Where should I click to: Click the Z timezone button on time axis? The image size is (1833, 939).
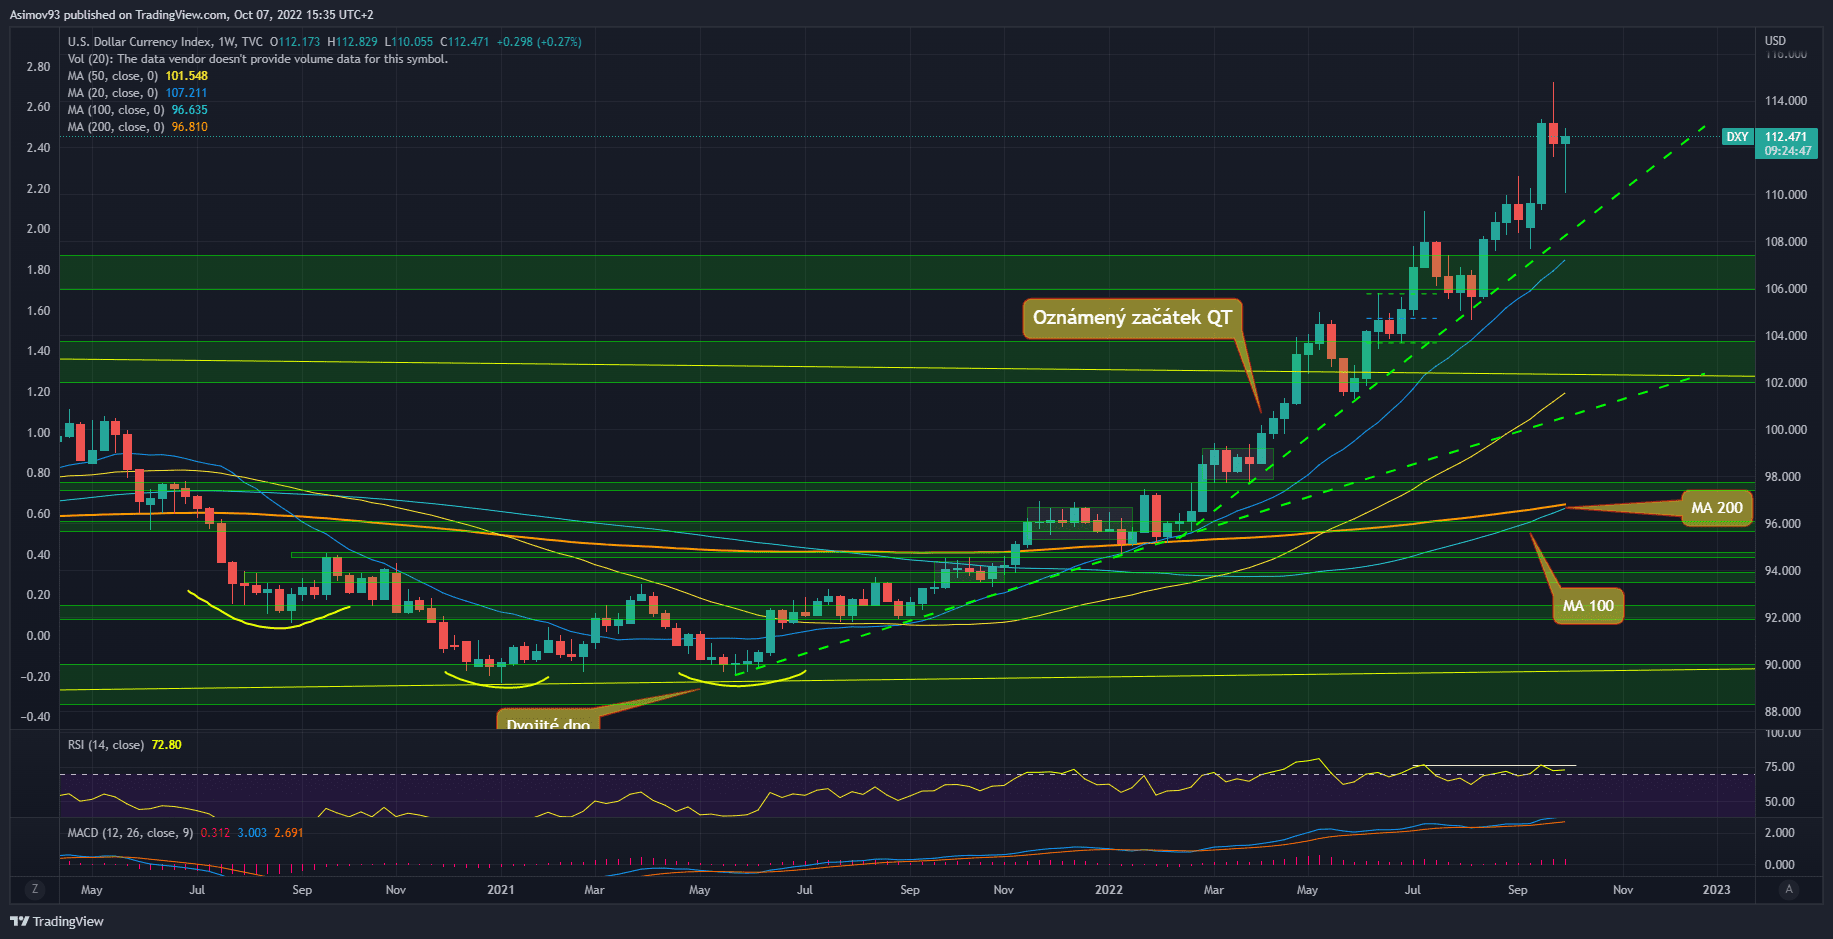point(35,889)
